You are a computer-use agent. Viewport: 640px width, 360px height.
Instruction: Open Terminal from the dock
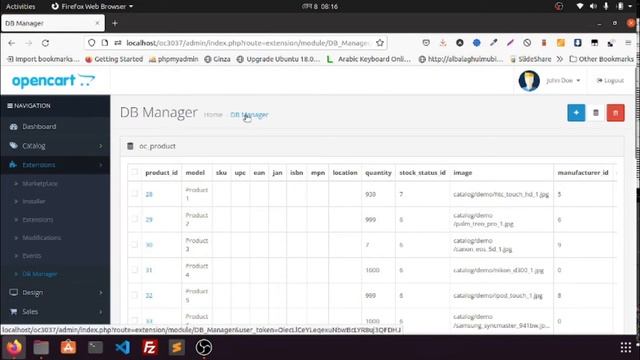(x=95, y=348)
